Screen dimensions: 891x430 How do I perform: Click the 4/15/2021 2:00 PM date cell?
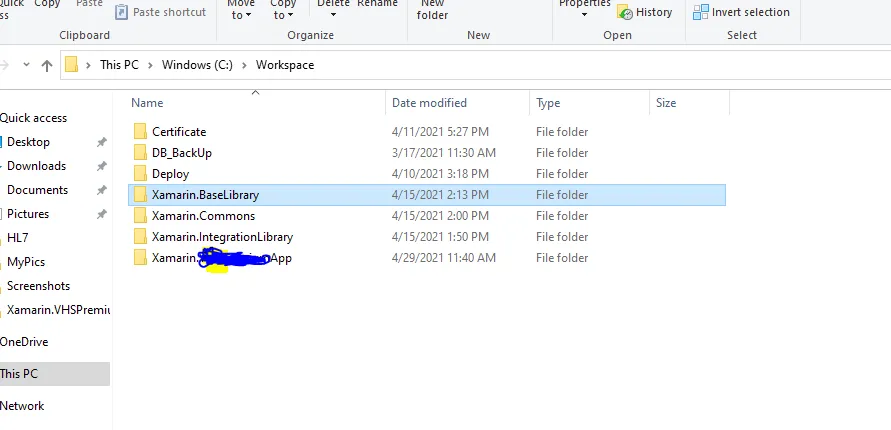coord(440,216)
